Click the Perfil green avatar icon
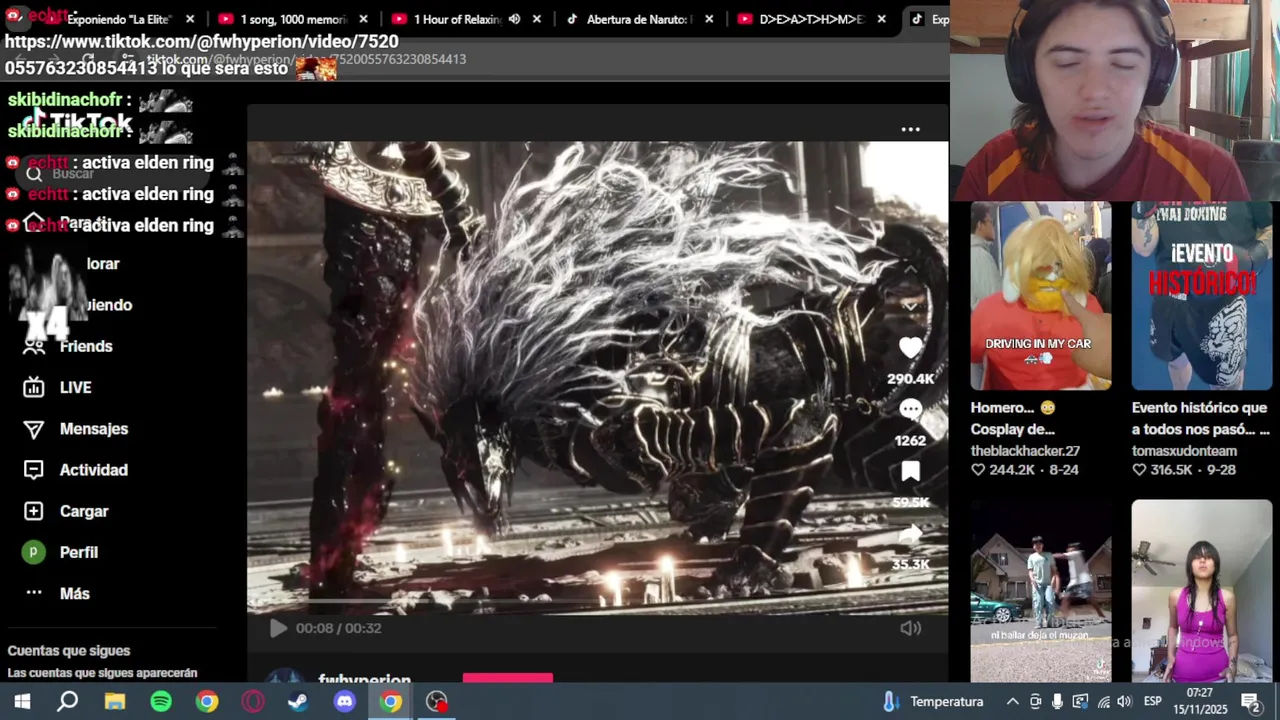 click(34, 552)
